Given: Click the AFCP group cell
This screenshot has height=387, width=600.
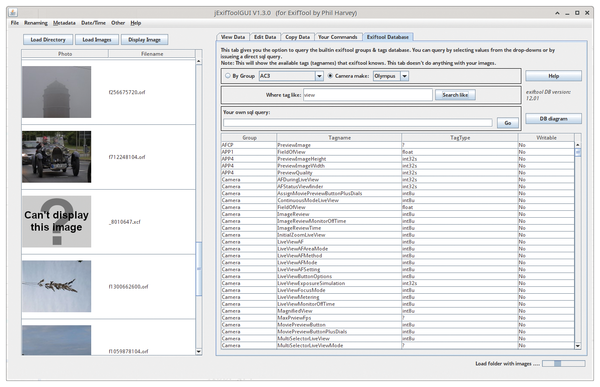Looking at the screenshot, I should [249, 145].
